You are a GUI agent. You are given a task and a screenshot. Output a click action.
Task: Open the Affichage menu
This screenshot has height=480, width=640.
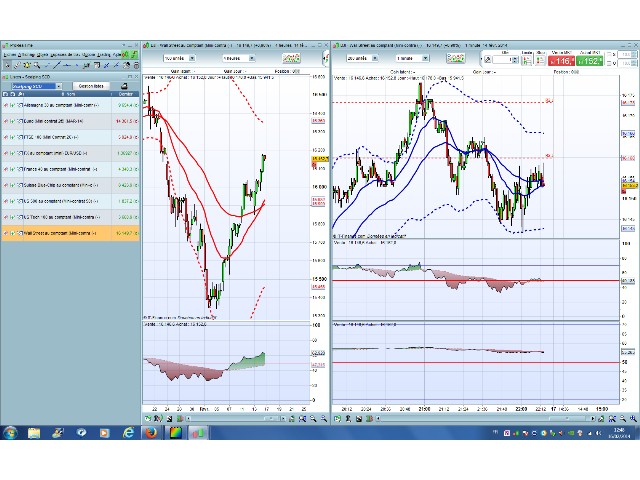27,55
